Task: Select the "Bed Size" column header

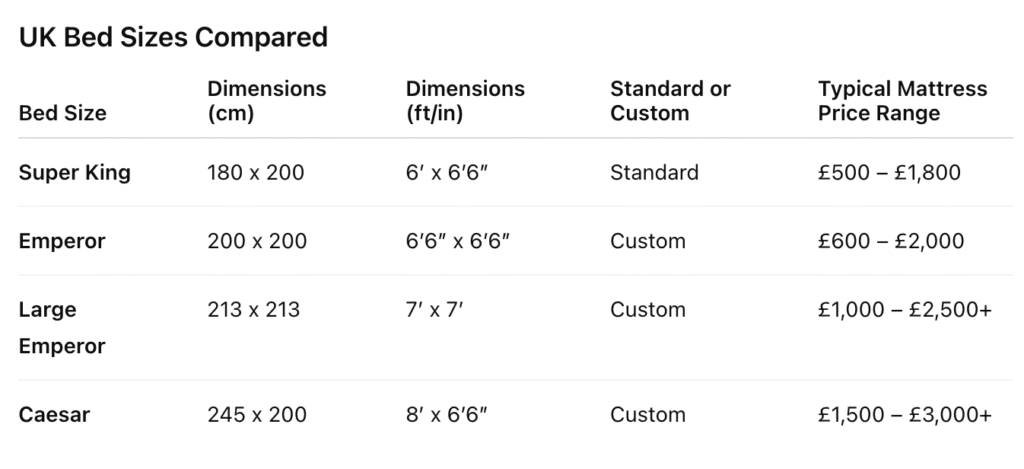Action: pos(62,113)
